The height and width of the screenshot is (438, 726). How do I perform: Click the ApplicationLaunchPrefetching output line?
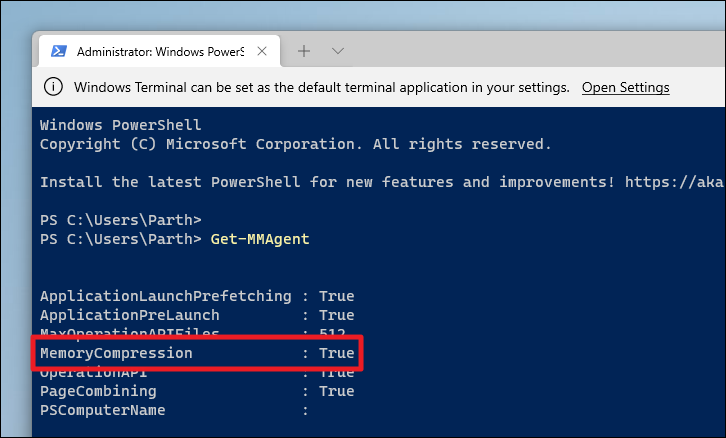[196, 296]
